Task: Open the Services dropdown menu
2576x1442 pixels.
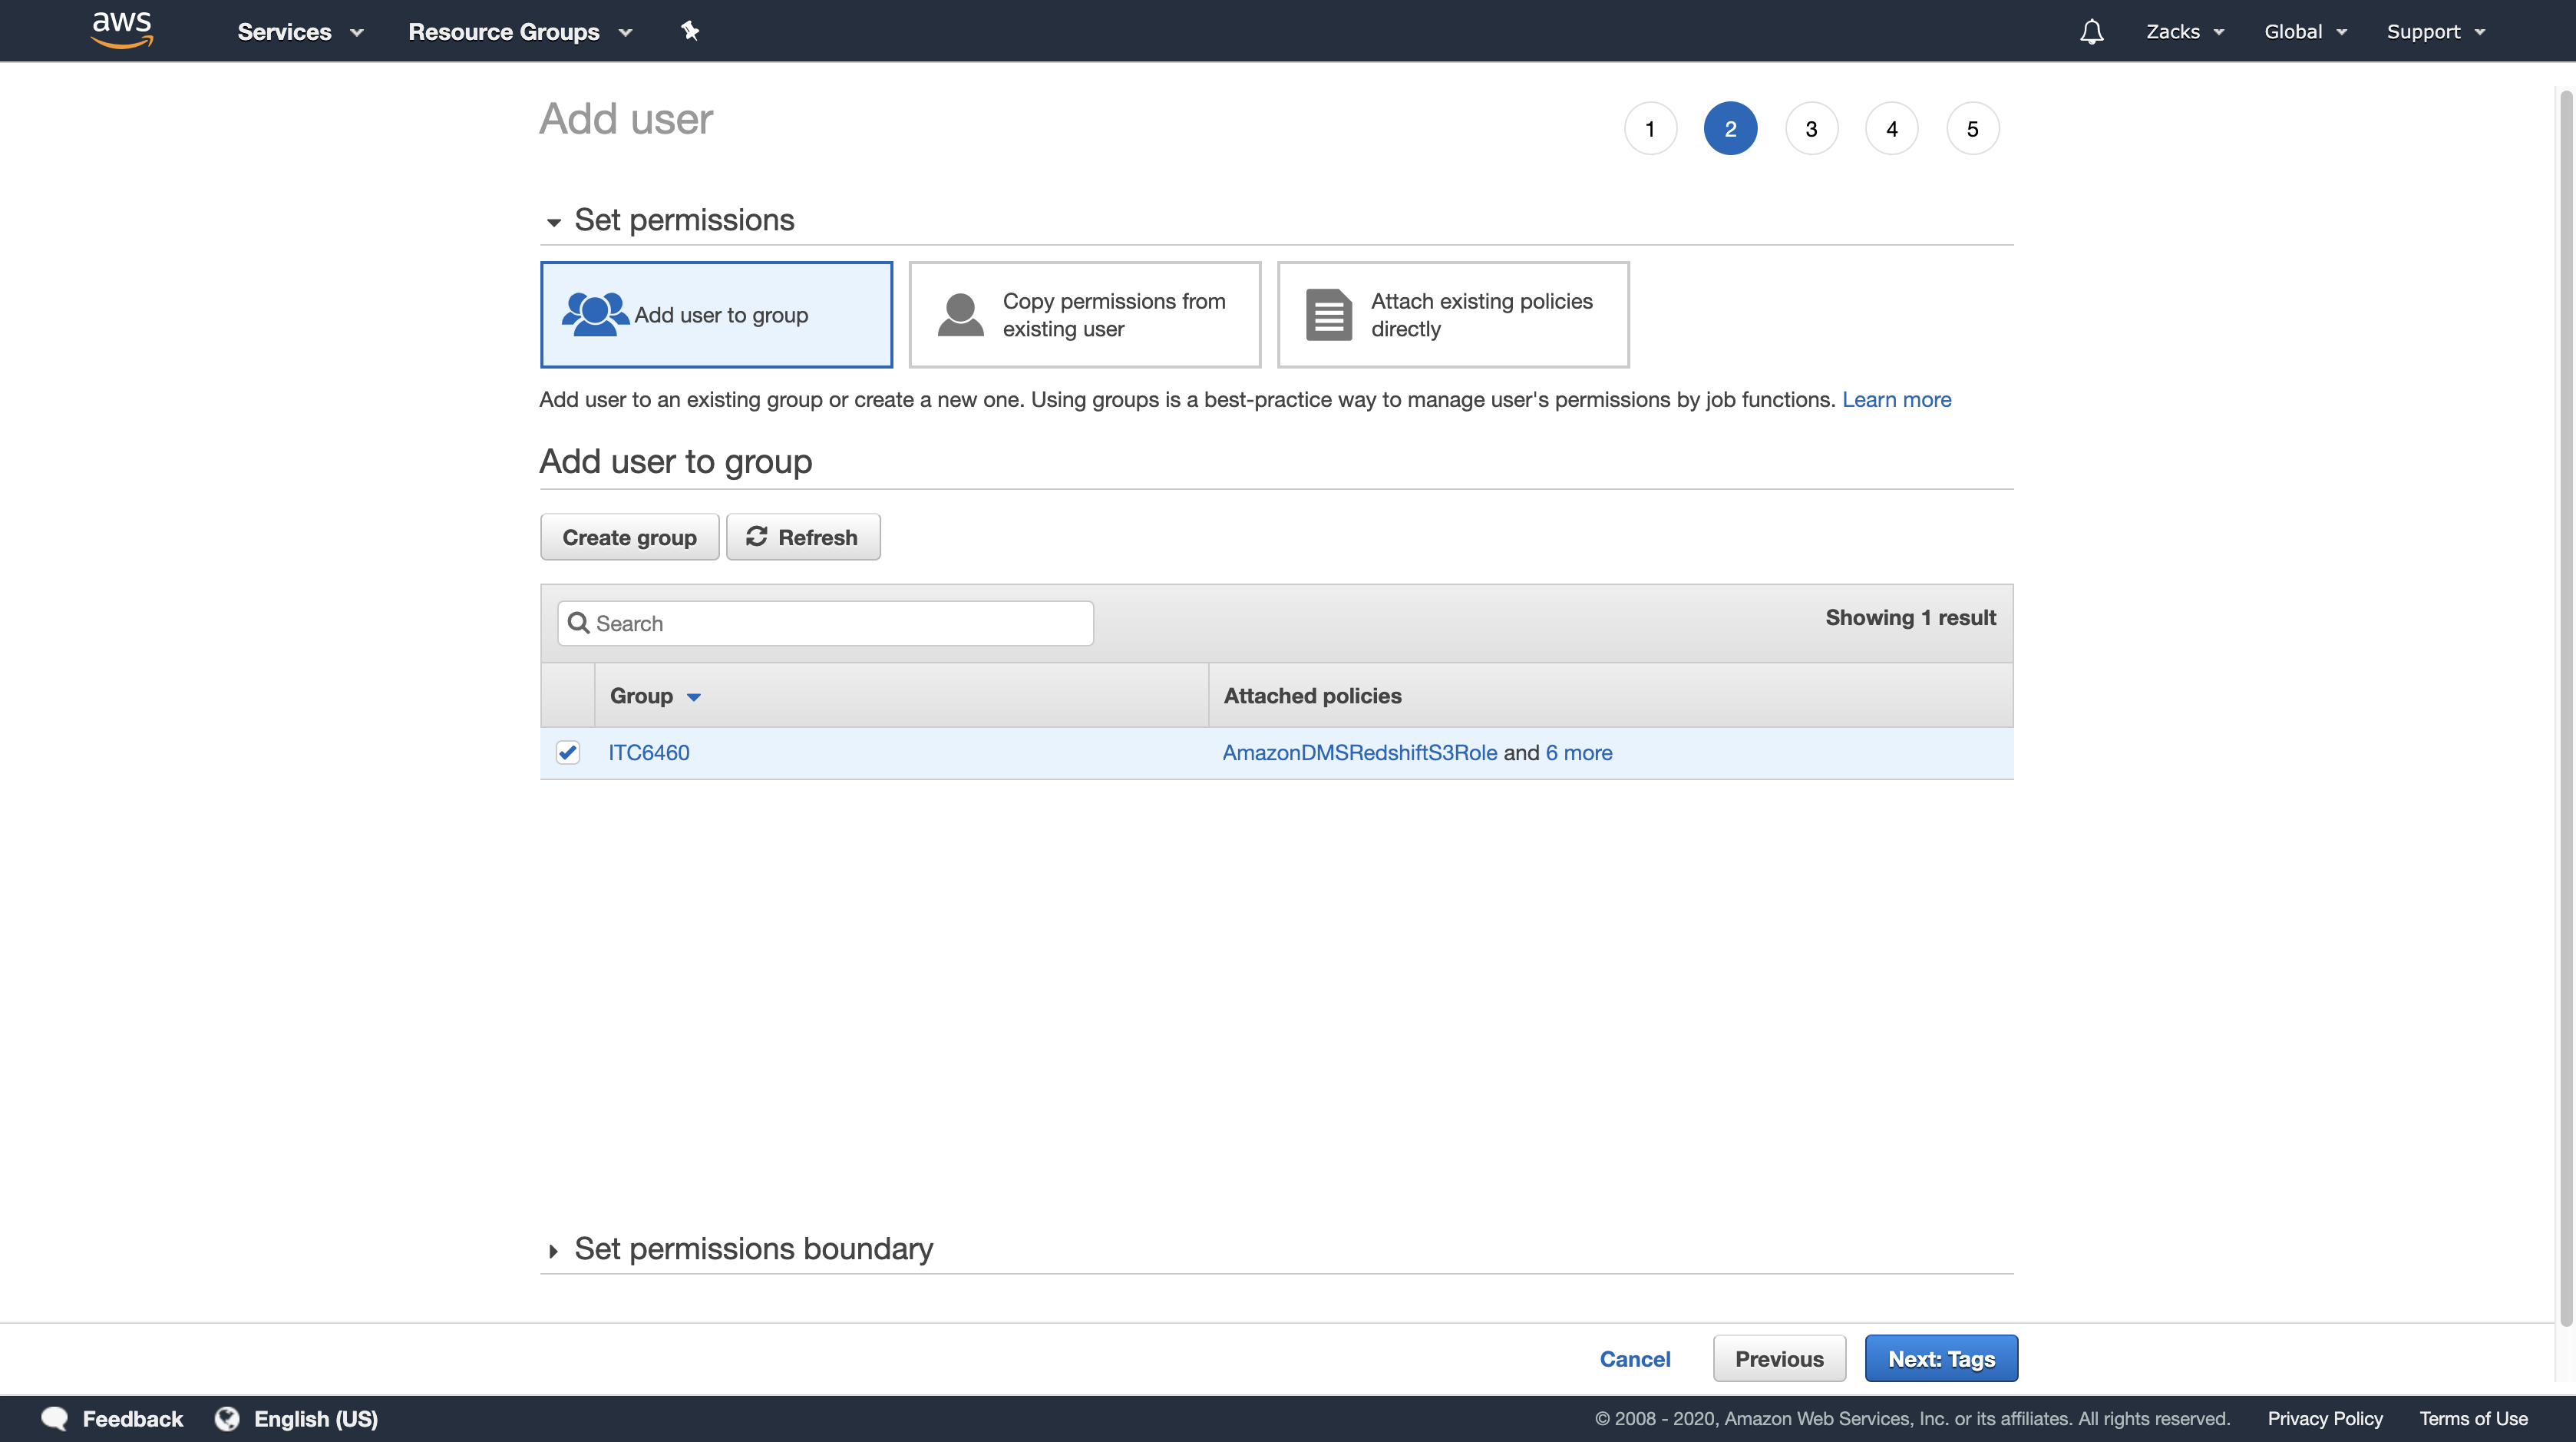Action: (299, 32)
